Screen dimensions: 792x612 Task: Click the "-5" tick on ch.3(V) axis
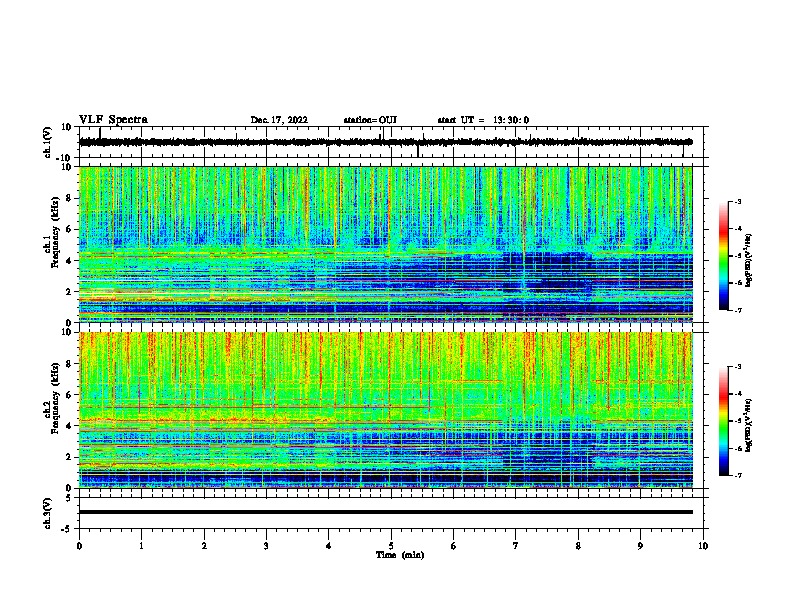coord(67,529)
